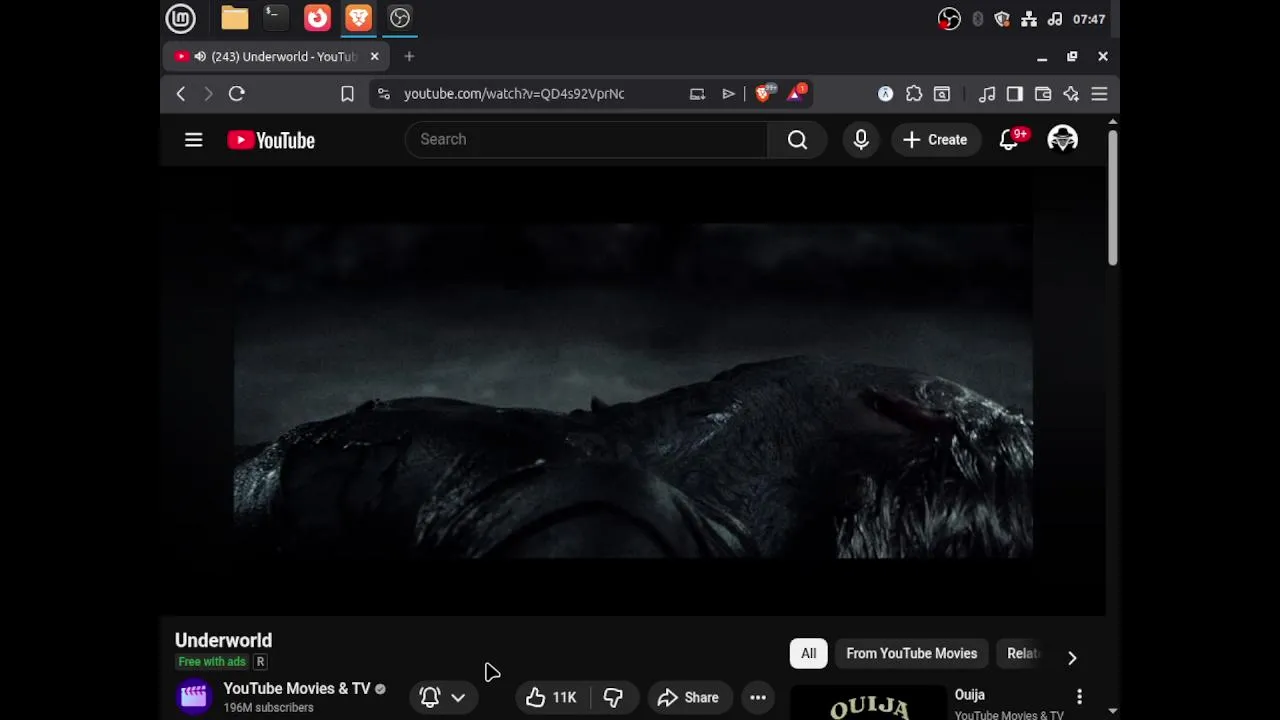
Task: Open Brave playlist arrow icon
Action: click(x=728, y=94)
